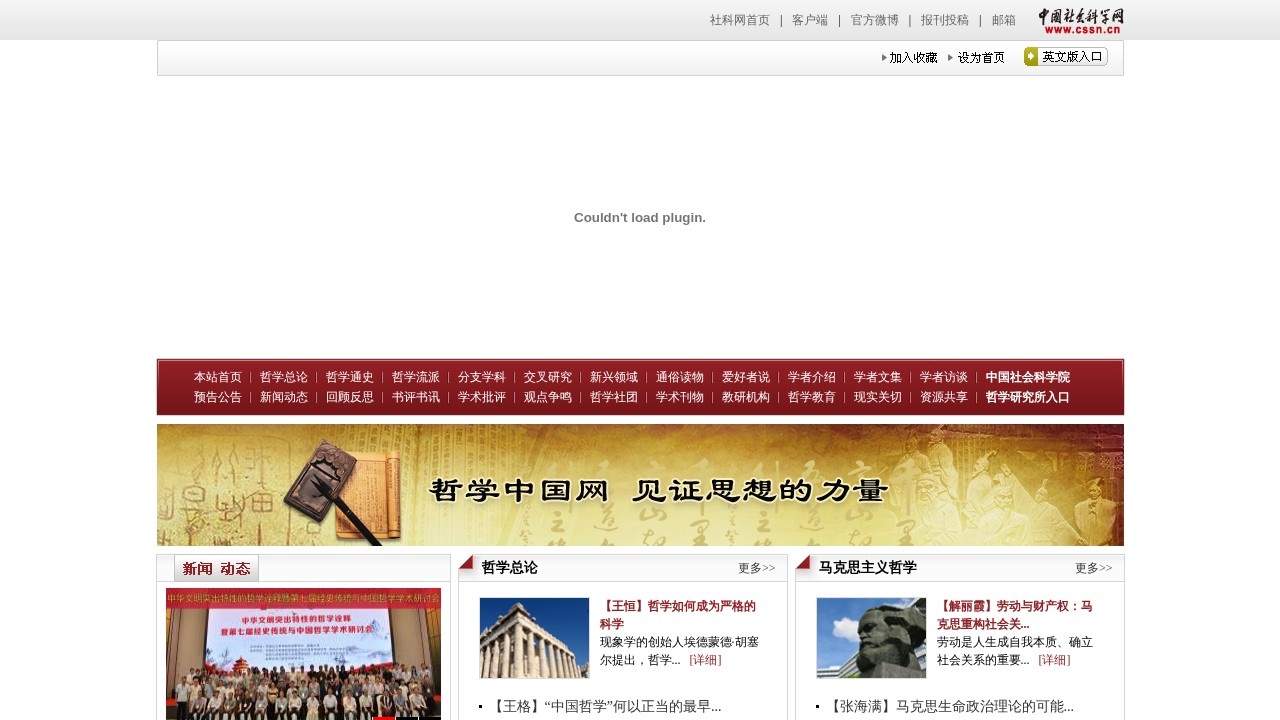1280x720 pixels.
Task: Click the yellow arrow on 英文版入口 button
Action: pyautogui.click(x=1029, y=56)
